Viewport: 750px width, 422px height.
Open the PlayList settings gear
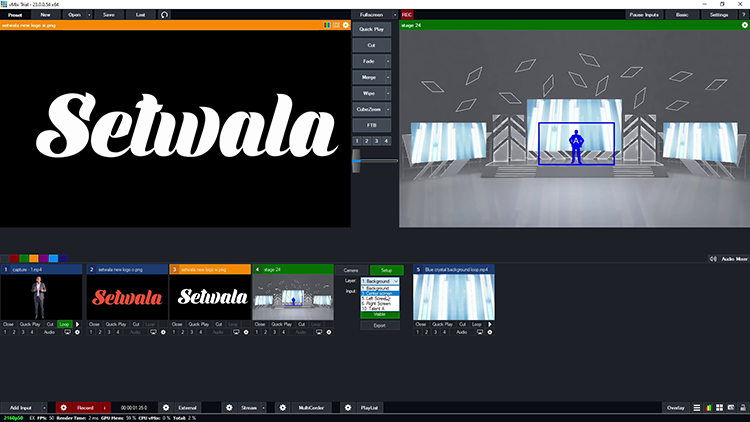pyautogui.click(x=347, y=408)
